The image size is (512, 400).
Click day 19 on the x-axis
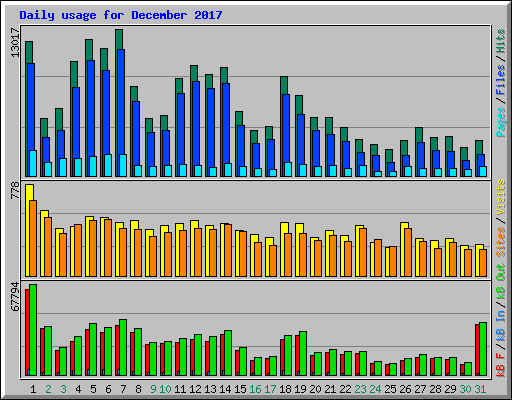pos(300,389)
